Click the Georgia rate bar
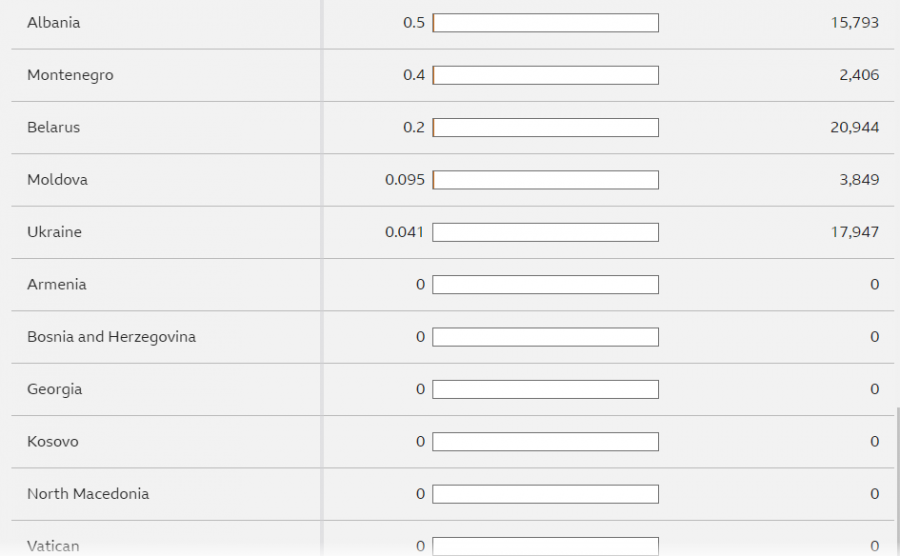 coord(545,389)
